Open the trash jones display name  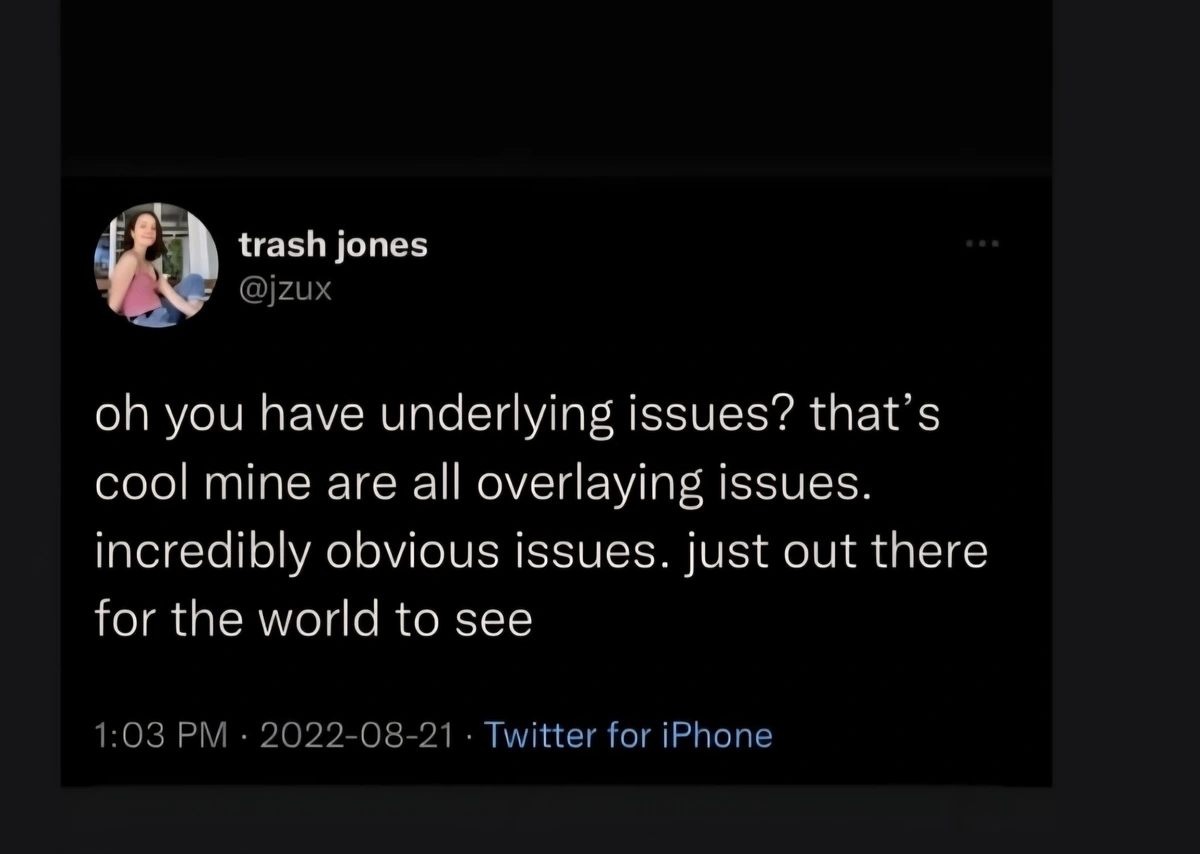(333, 245)
